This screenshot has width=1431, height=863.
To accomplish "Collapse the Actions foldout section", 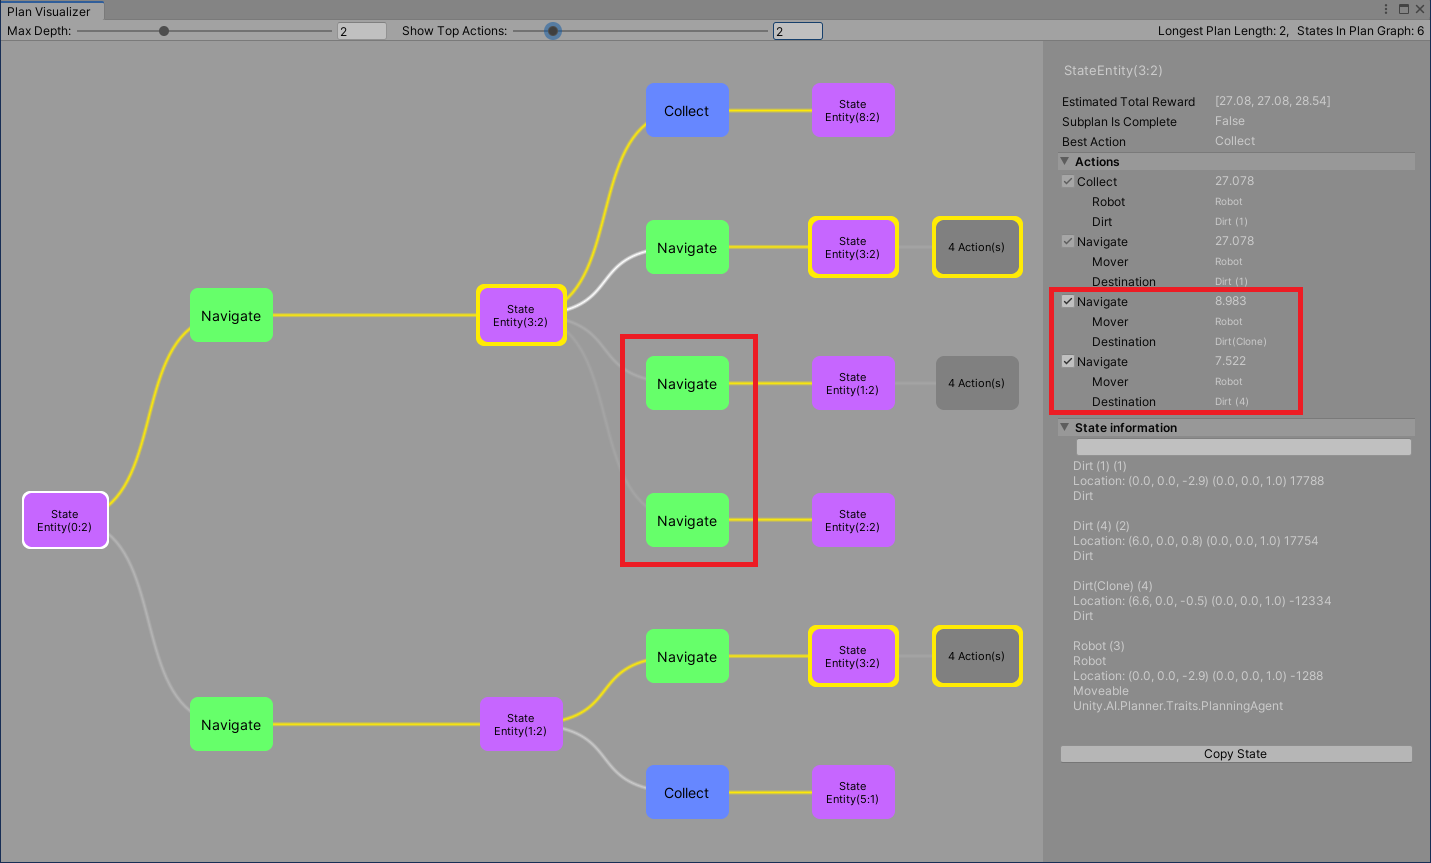I will pyautogui.click(x=1065, y=162).
